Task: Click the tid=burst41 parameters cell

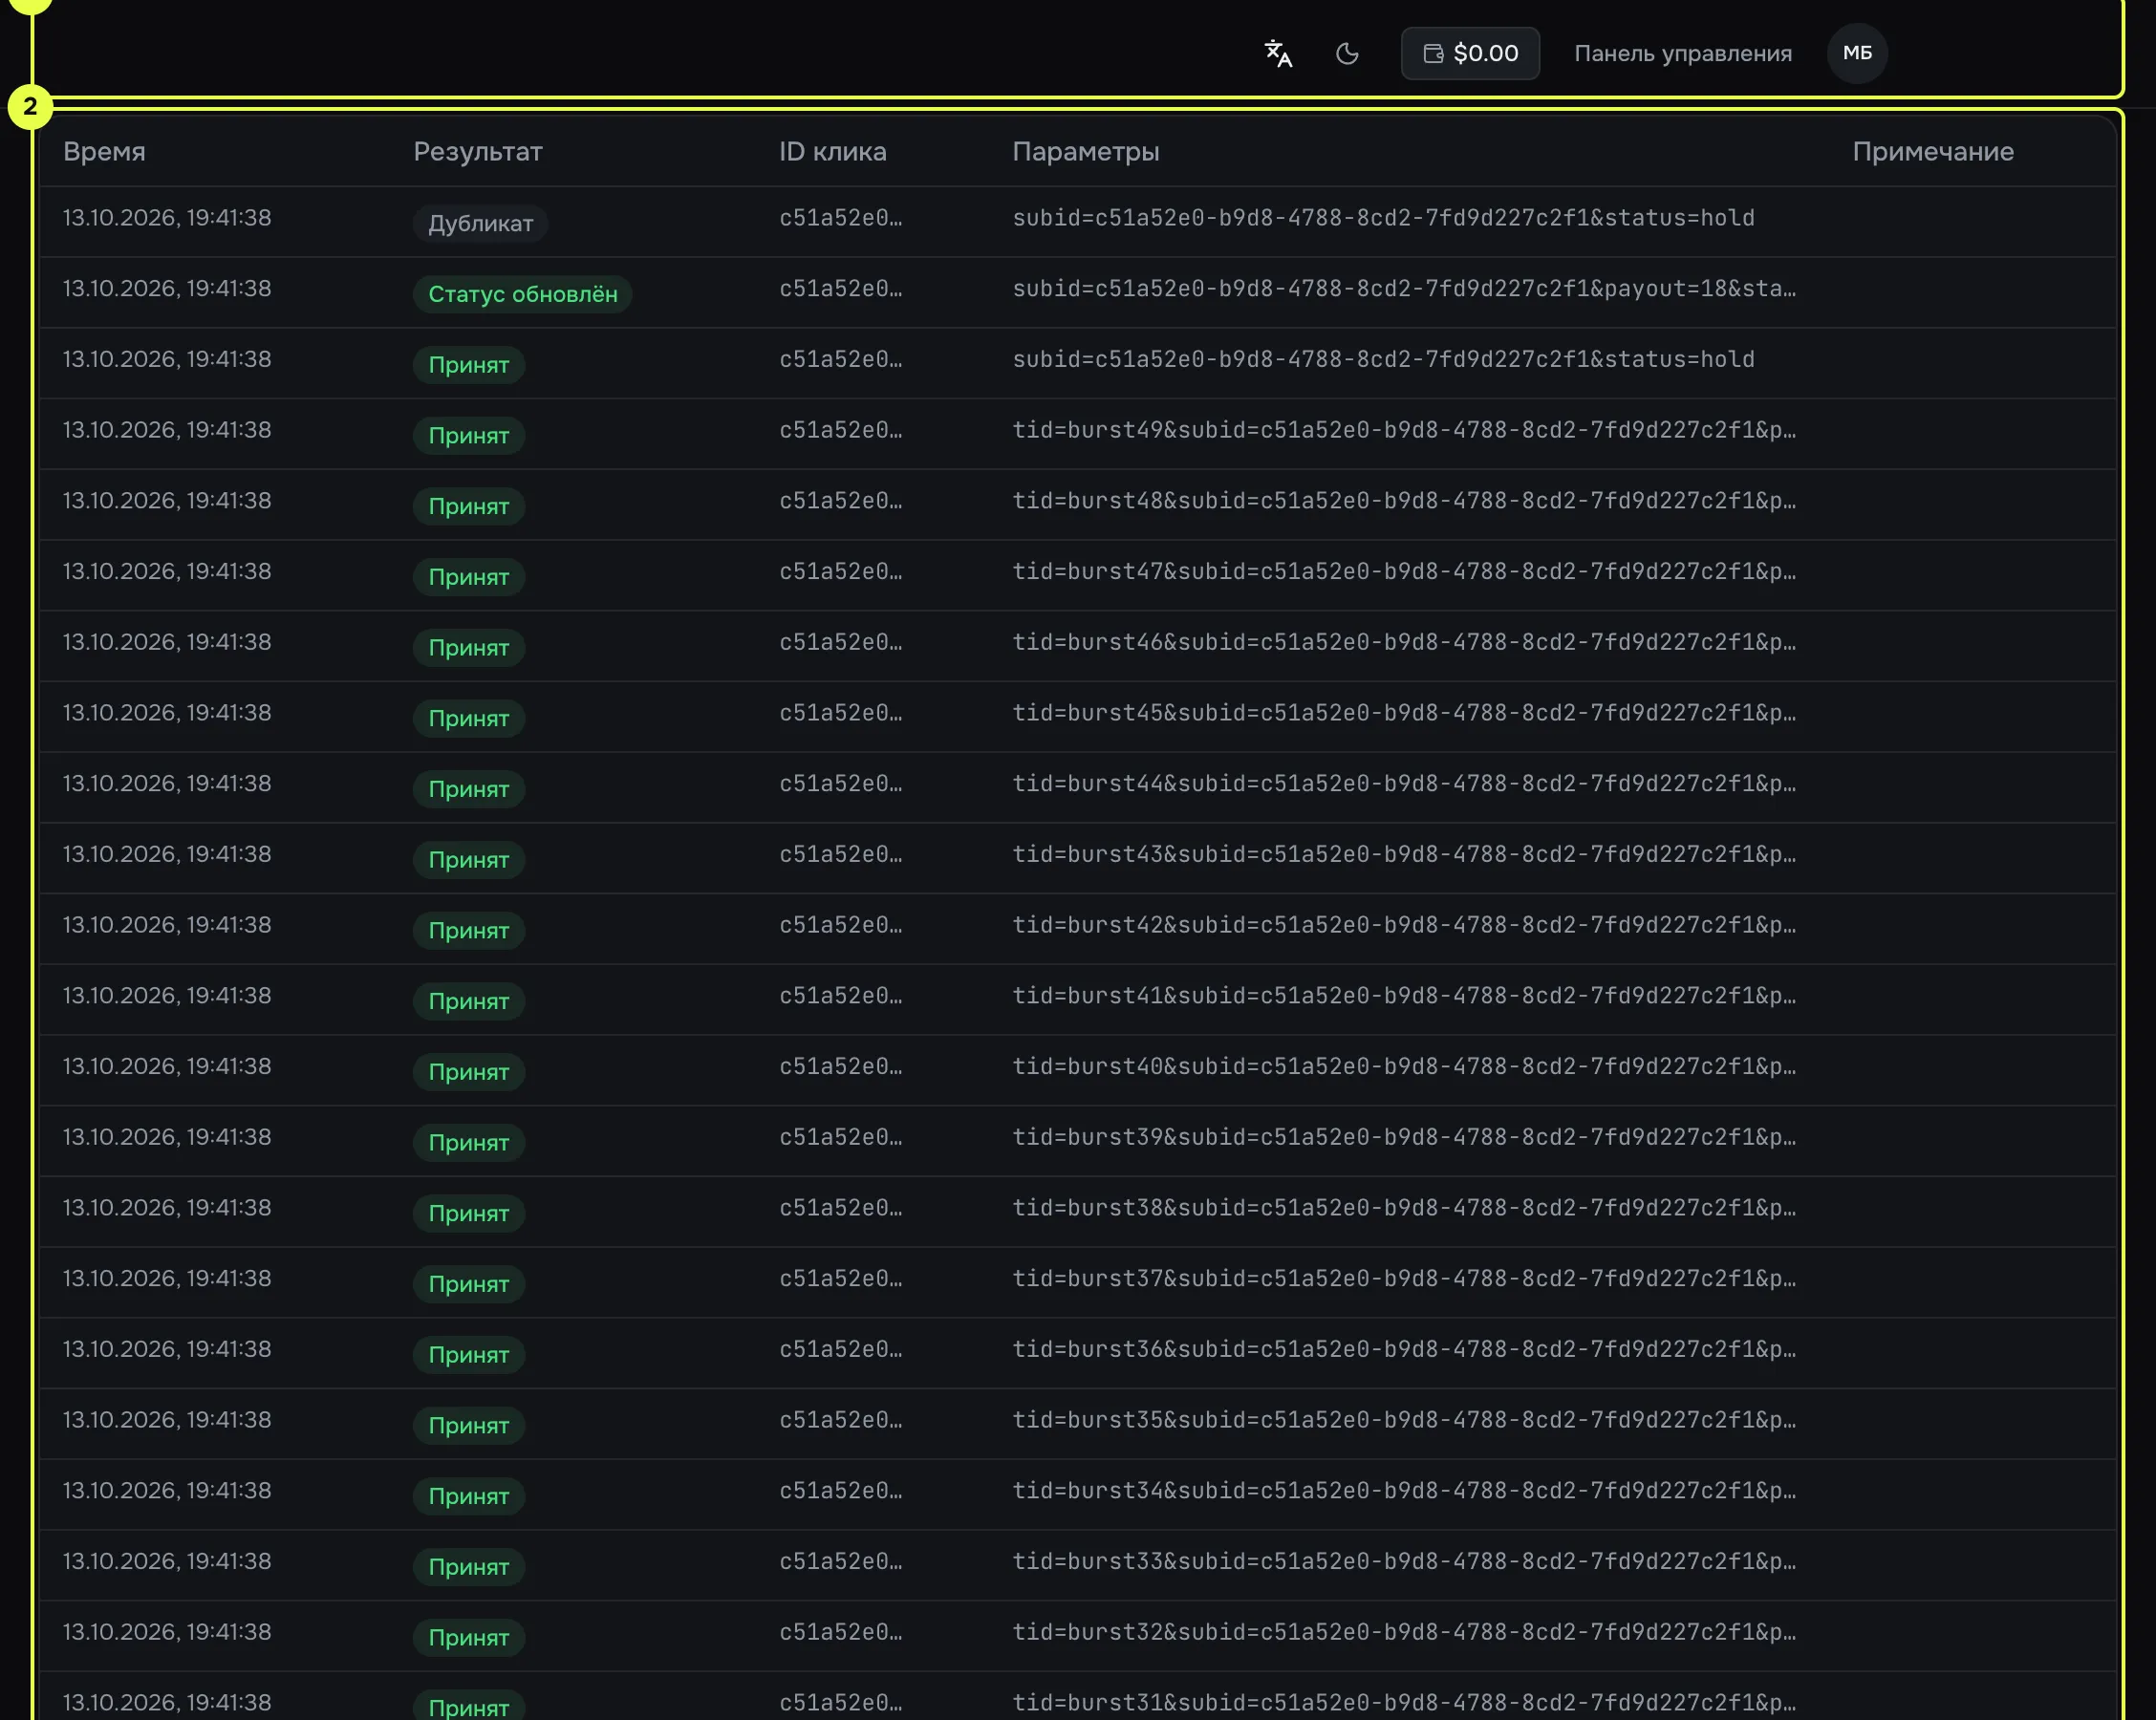Action: pos(1404,995)
